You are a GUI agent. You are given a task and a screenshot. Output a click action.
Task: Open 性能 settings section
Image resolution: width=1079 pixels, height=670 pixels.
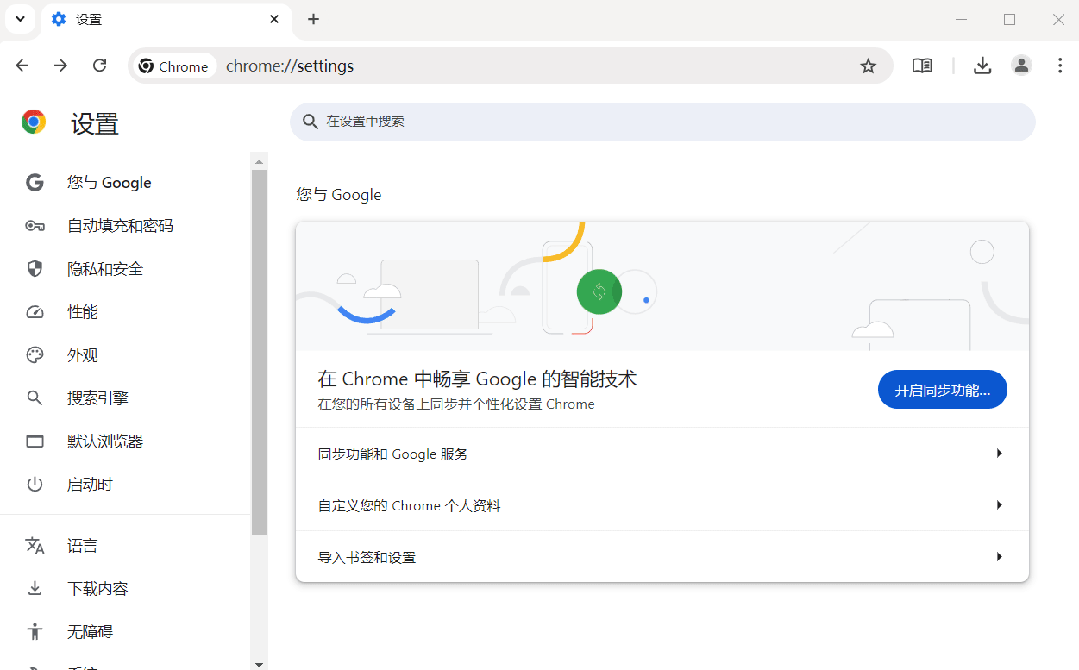coord(125,312)
